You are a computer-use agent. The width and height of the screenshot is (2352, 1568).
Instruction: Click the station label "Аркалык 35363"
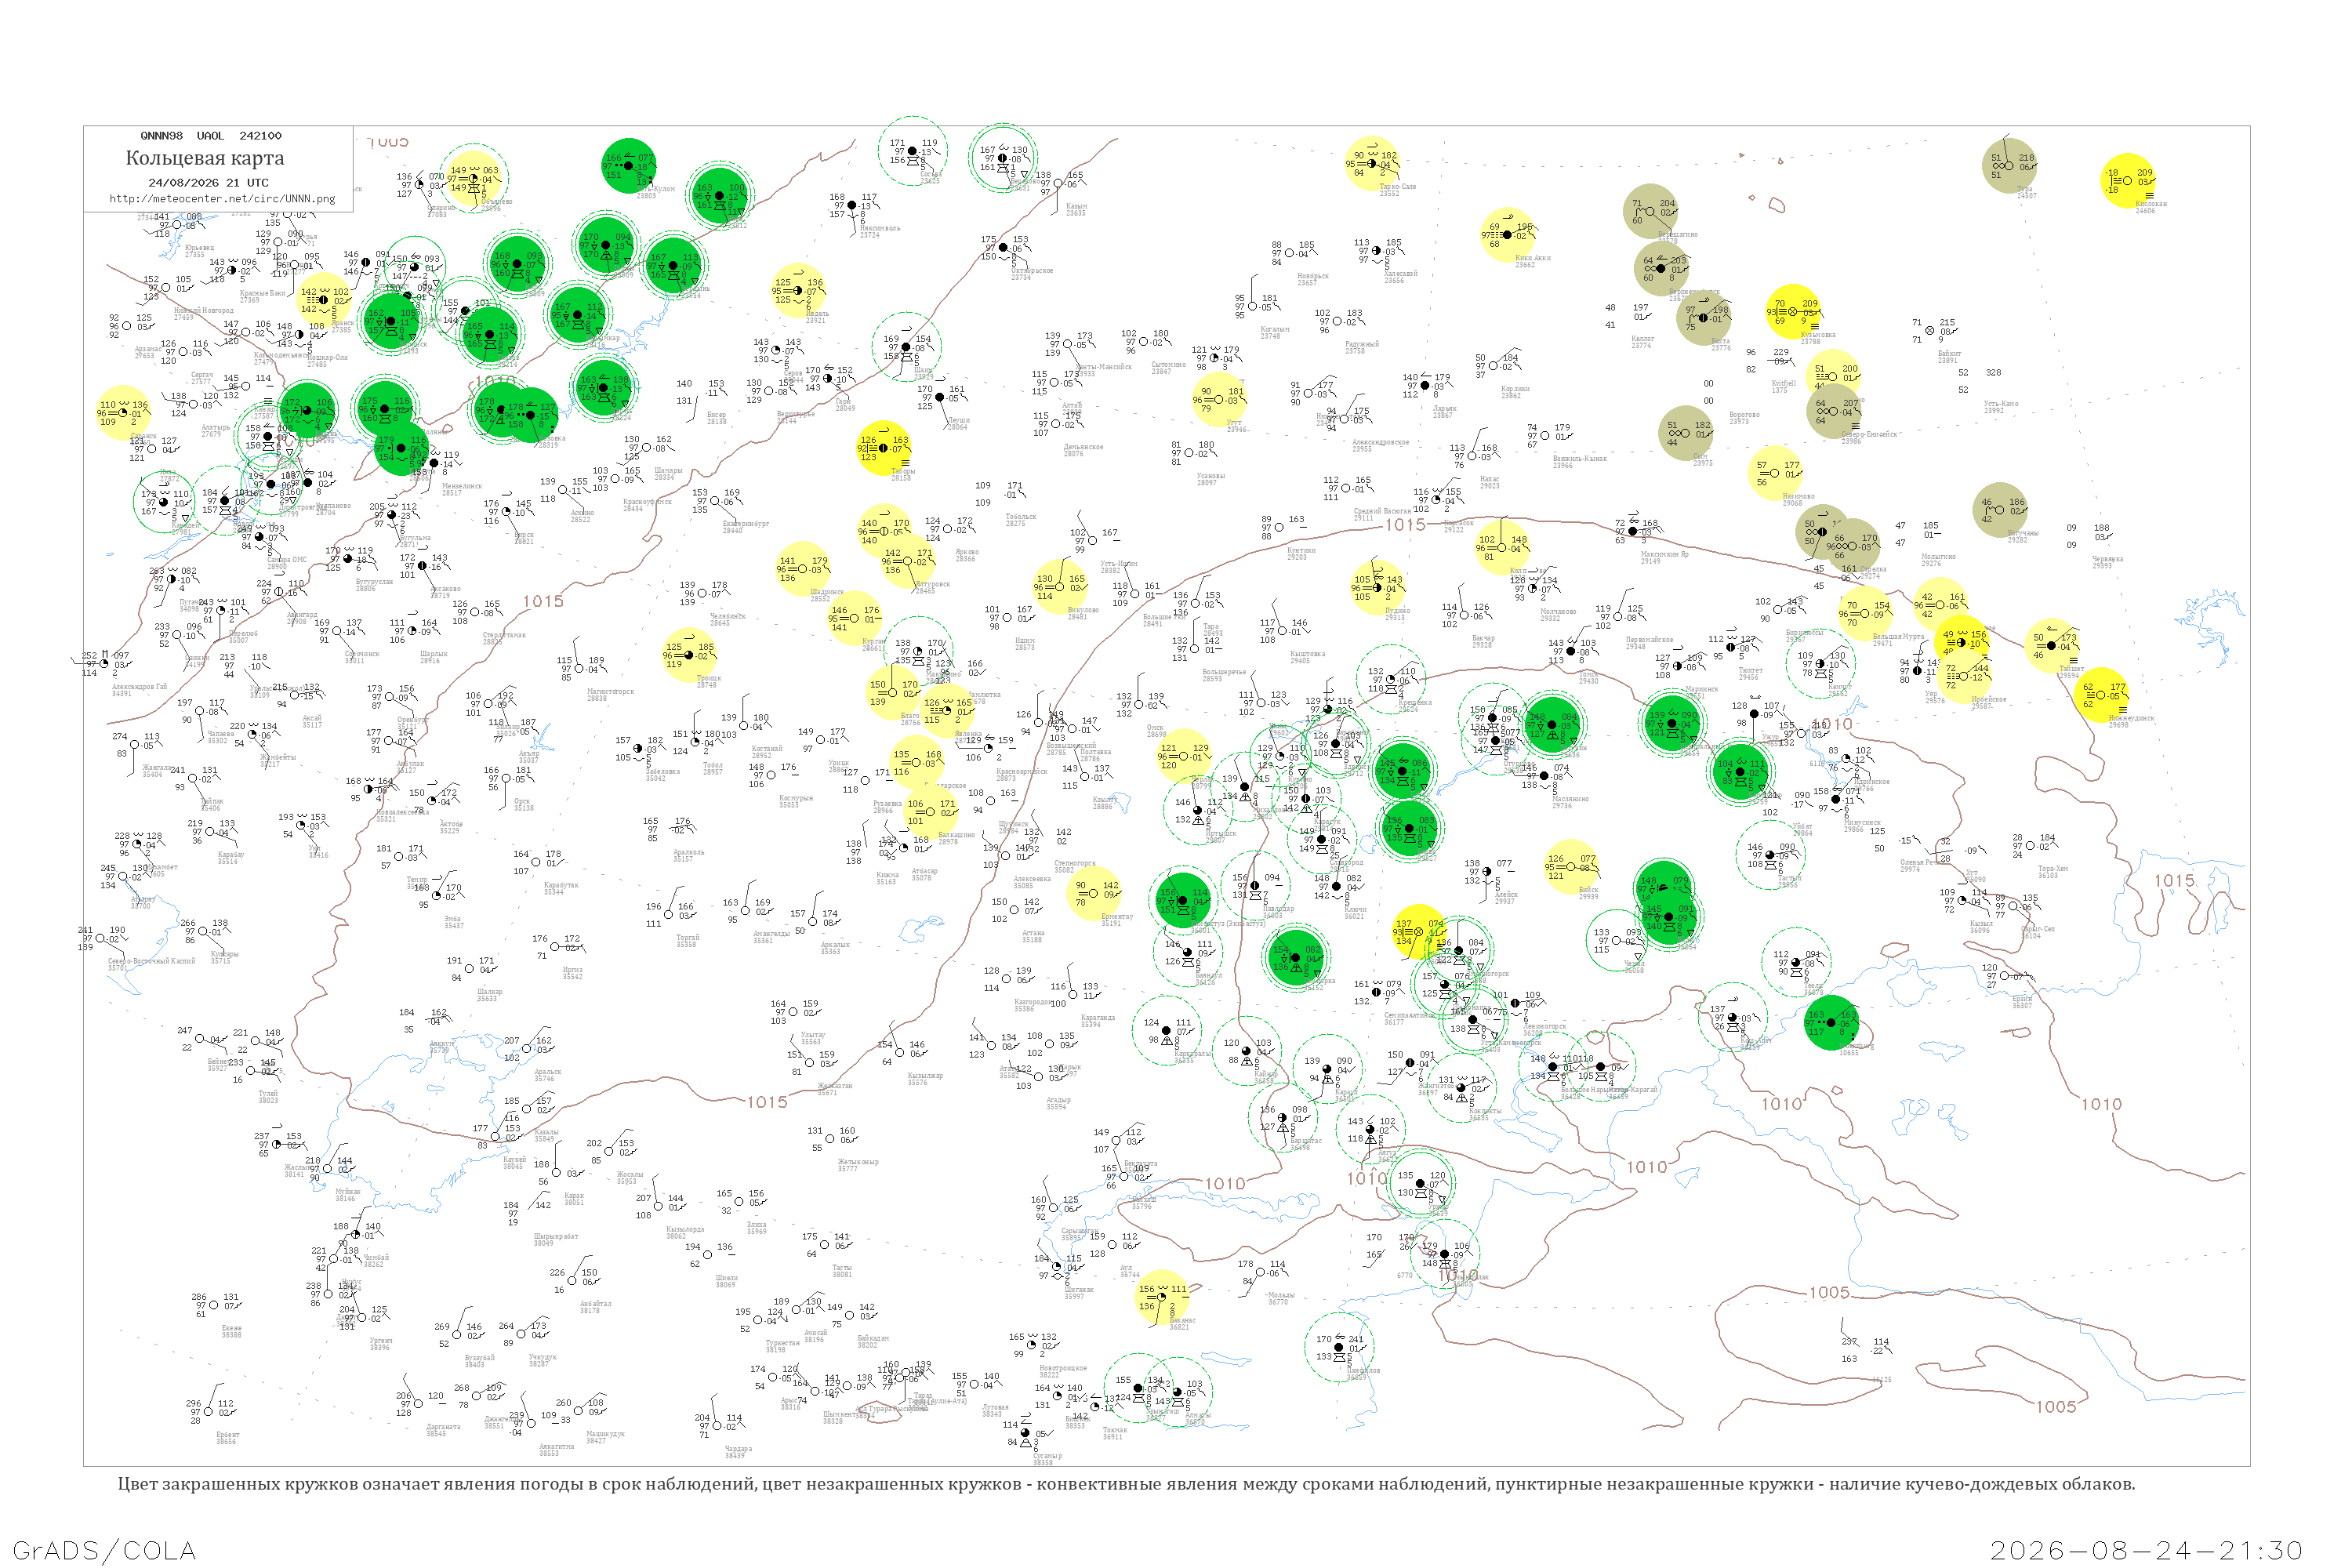tap(834, 948)
